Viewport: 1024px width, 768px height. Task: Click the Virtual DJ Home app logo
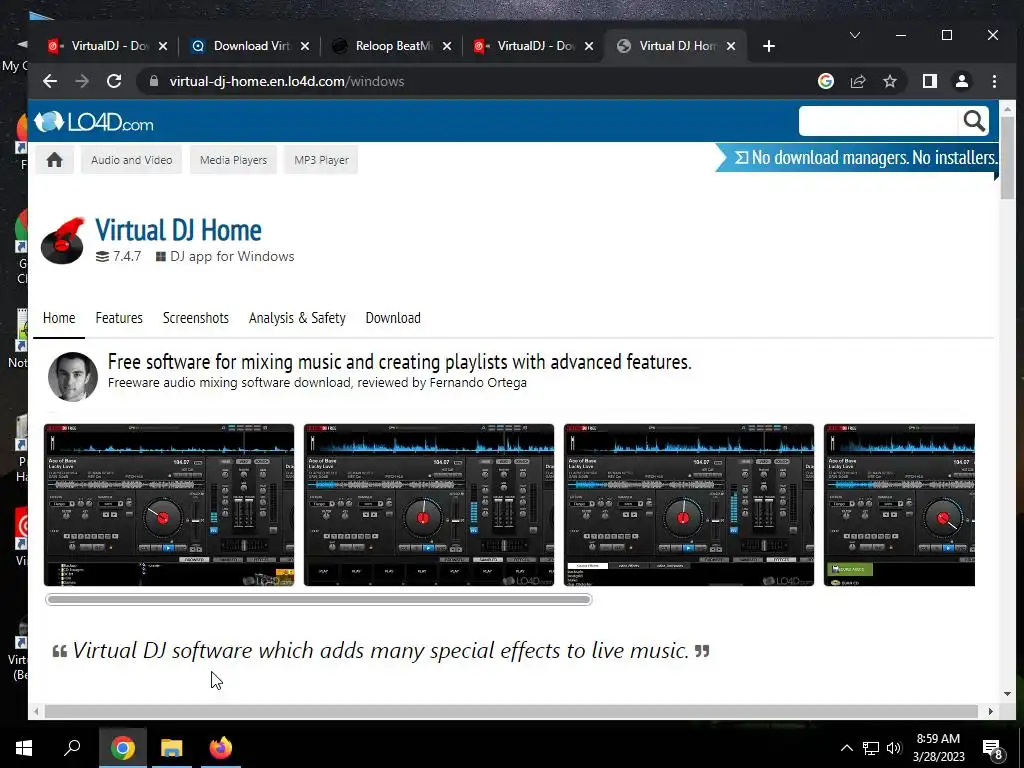(63, 240)
